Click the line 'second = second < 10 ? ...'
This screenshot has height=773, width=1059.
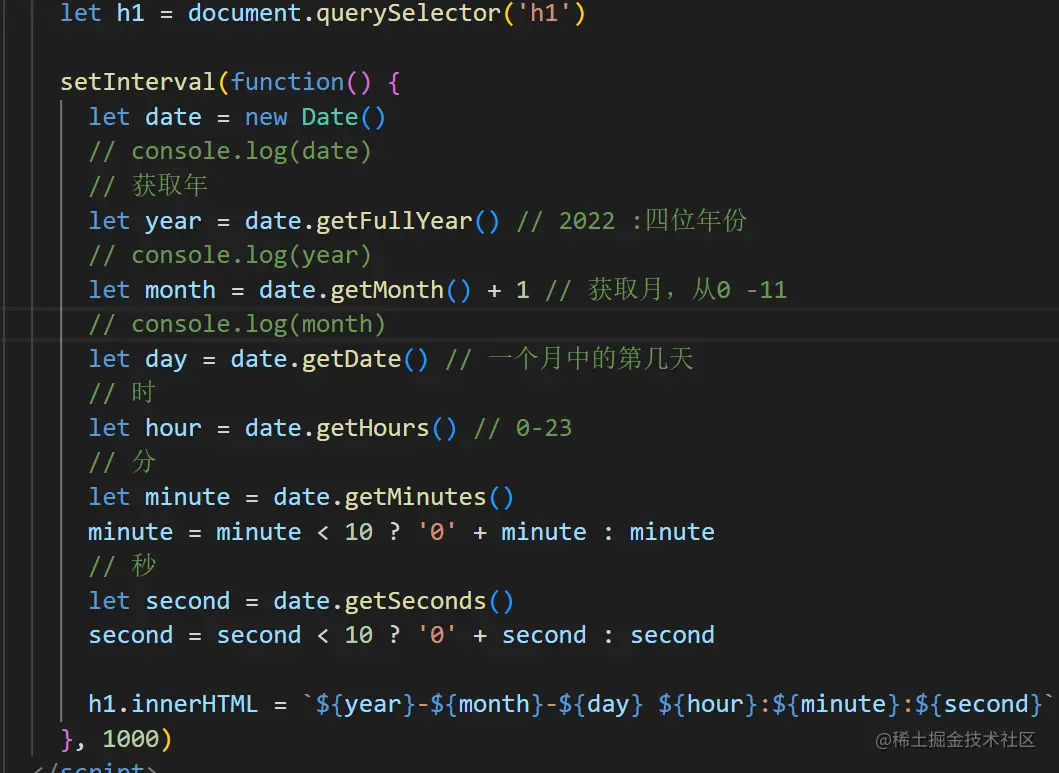point(401,635)
